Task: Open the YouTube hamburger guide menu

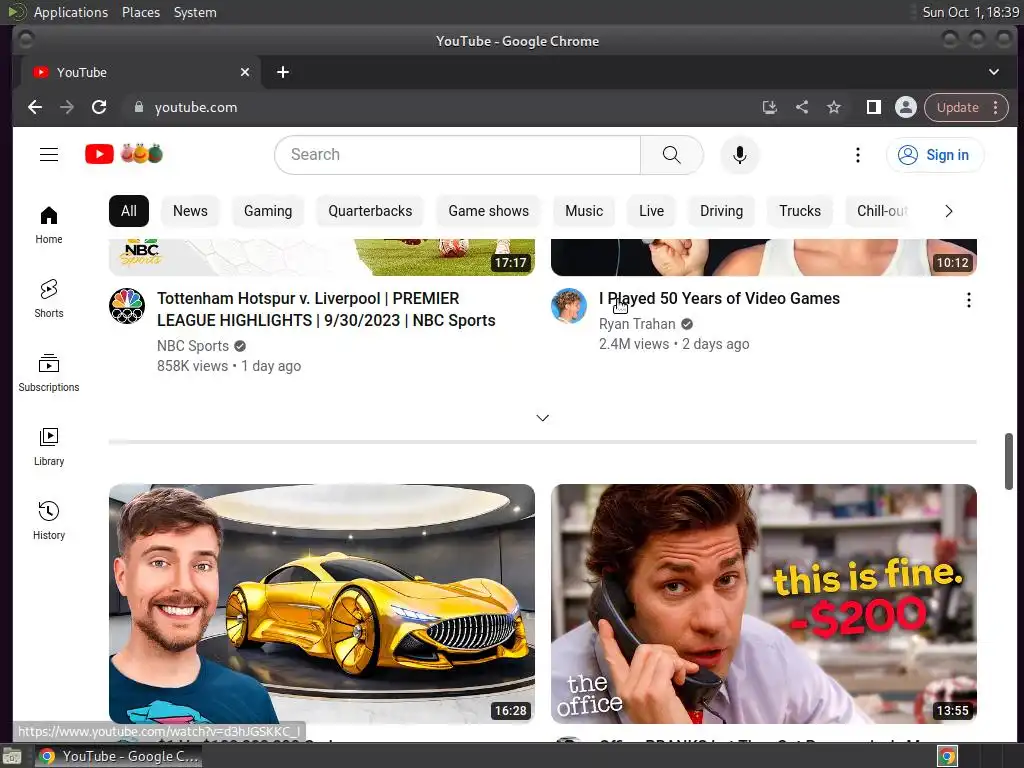Action: pyautogui.click(x=49, y=155)
